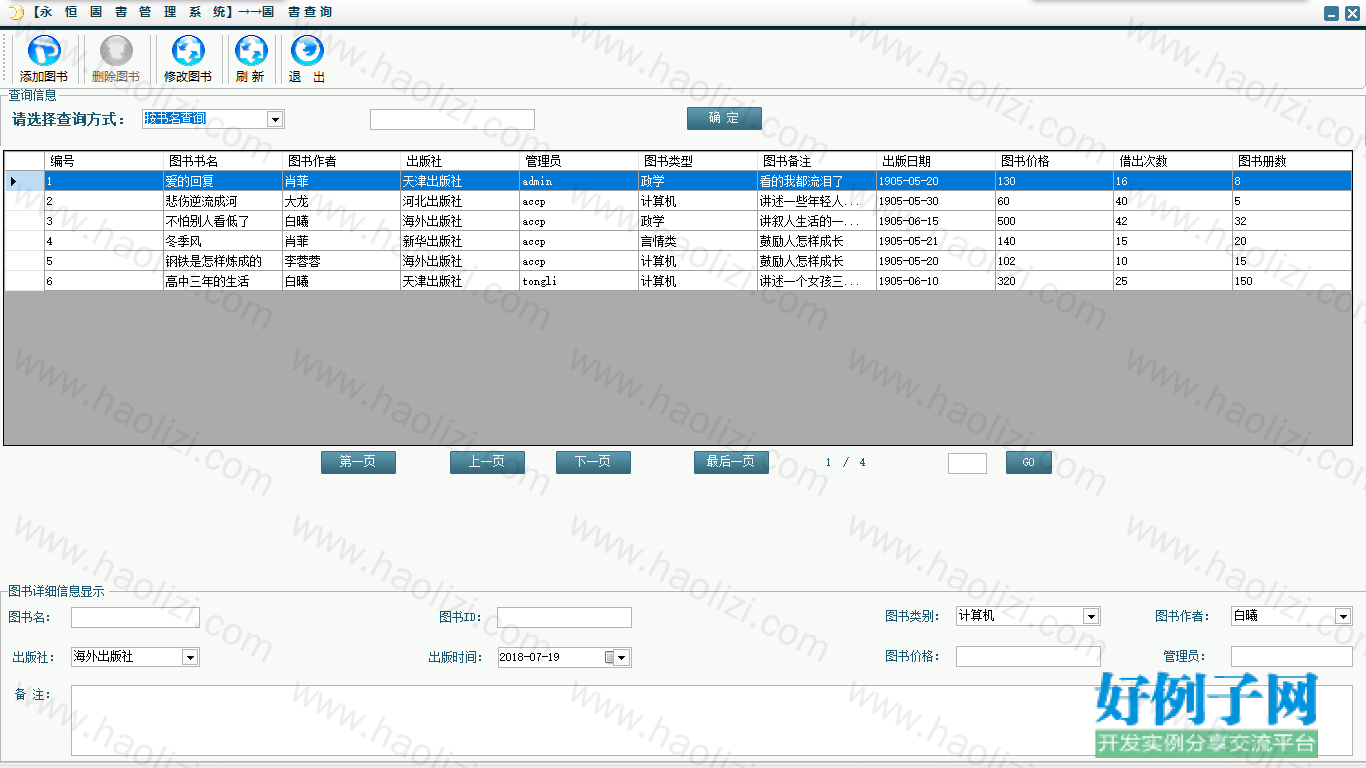Viewport: 1366px width, 768px height.
Task: Click price cell 320
Action: (x=1056, y=281)
